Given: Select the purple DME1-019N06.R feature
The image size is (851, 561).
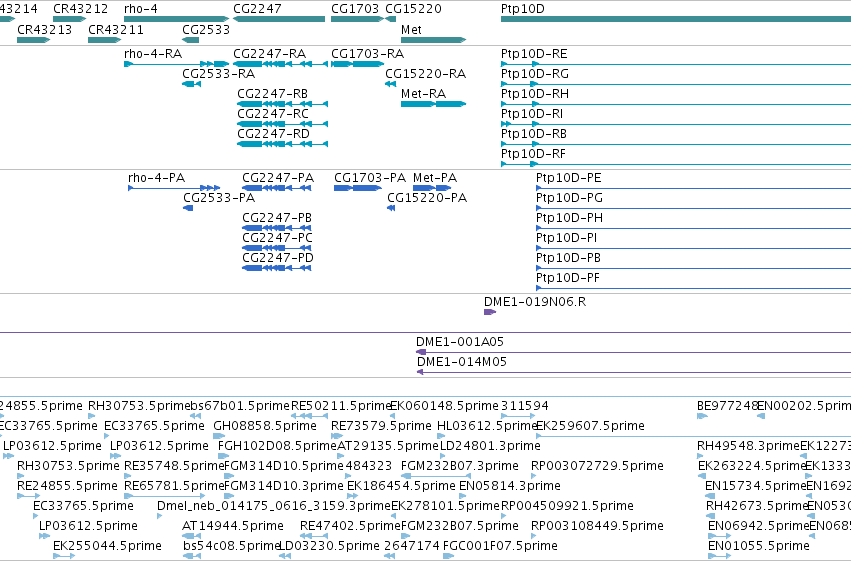Looking at the screenshot, I should pos(490,312).
